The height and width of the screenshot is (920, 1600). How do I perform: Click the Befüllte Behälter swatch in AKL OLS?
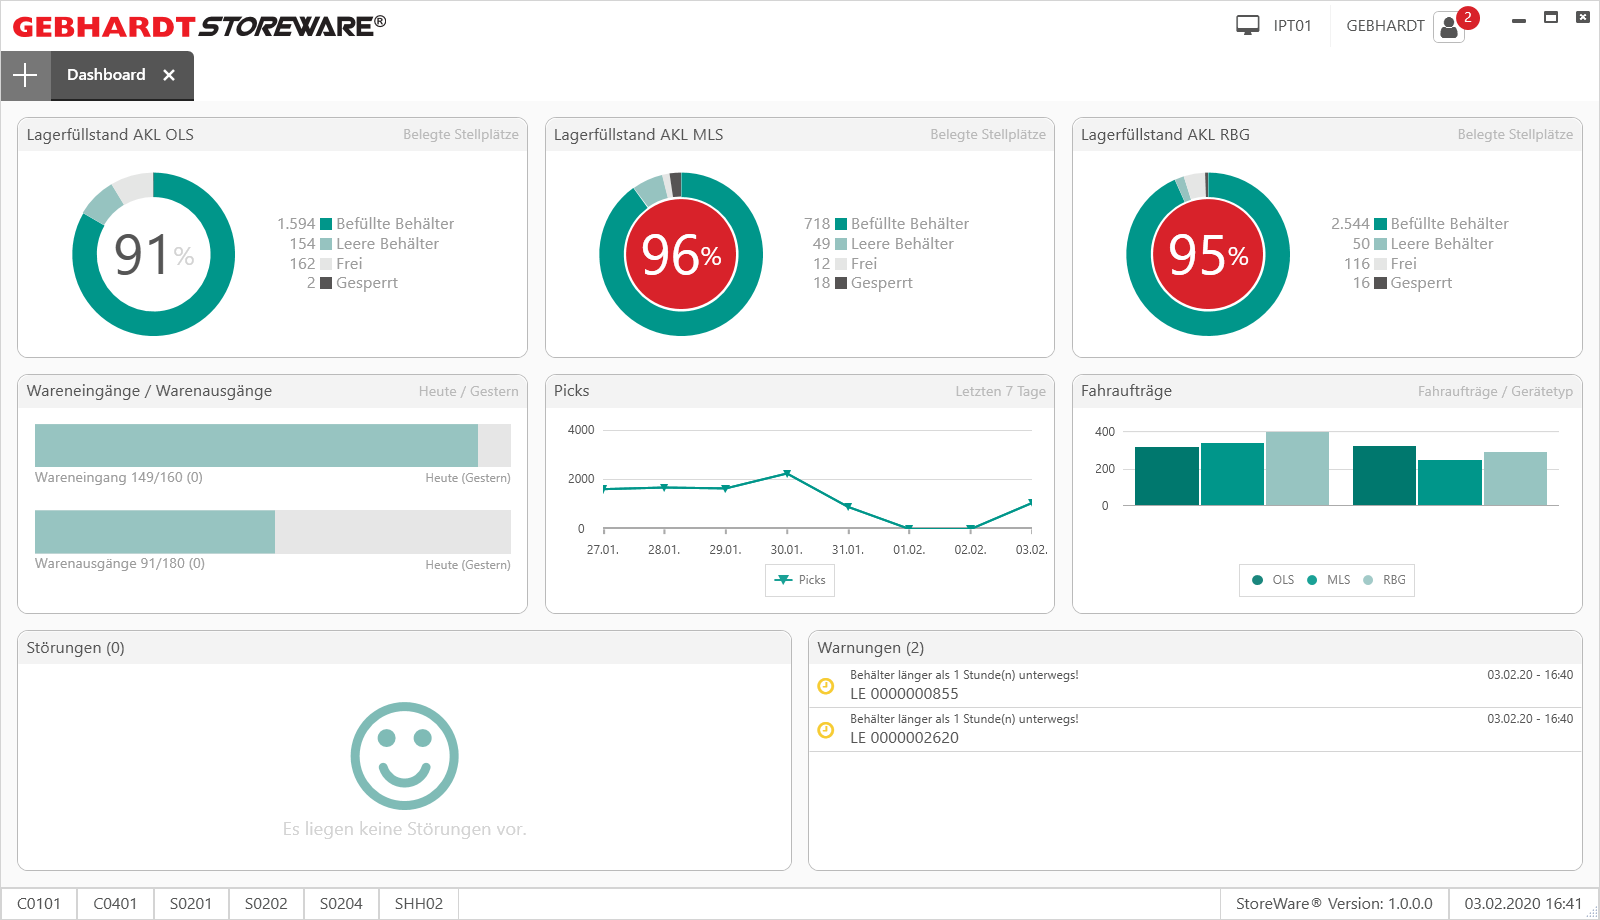tap(326, 224)
